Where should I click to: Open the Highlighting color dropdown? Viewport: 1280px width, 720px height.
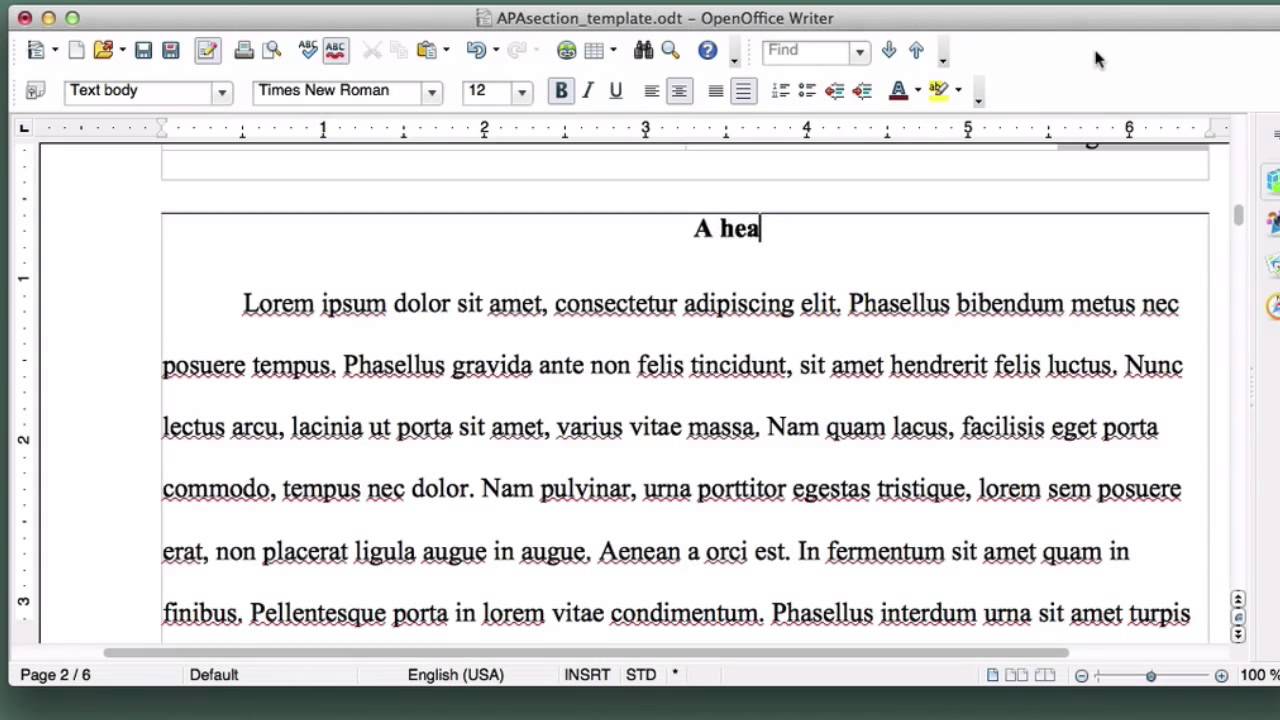(x=958, y=91)
